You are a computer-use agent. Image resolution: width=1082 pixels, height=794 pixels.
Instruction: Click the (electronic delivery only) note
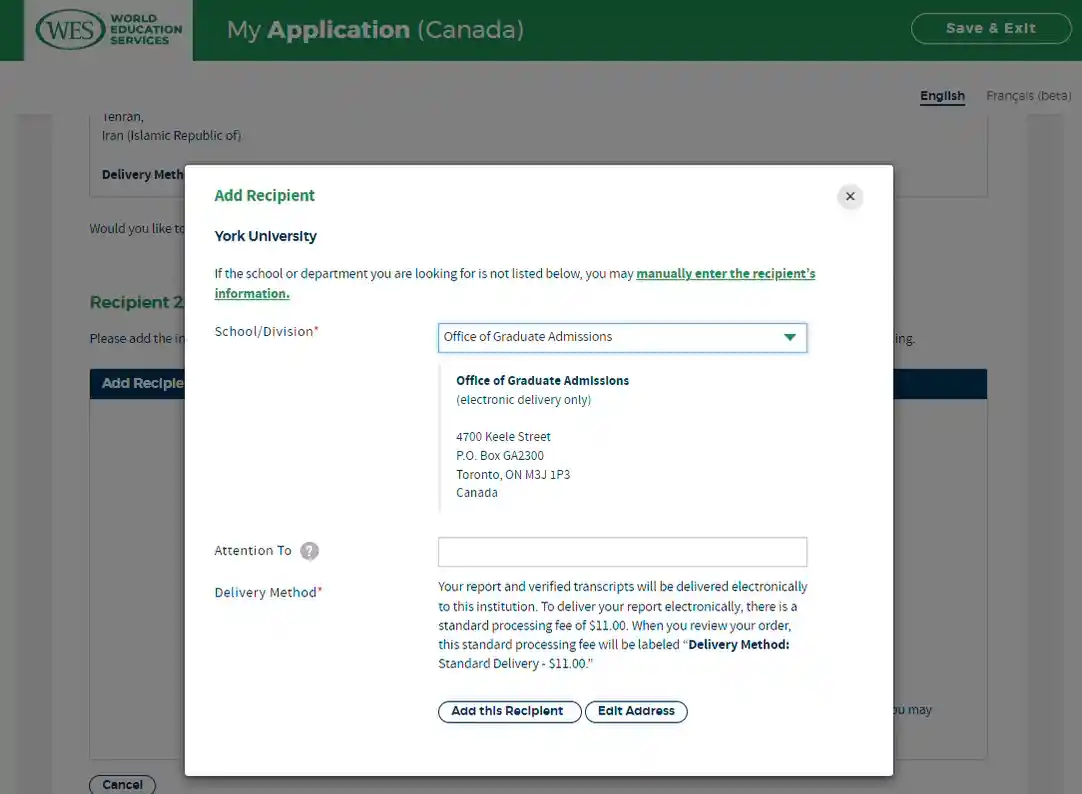[523, 400]
